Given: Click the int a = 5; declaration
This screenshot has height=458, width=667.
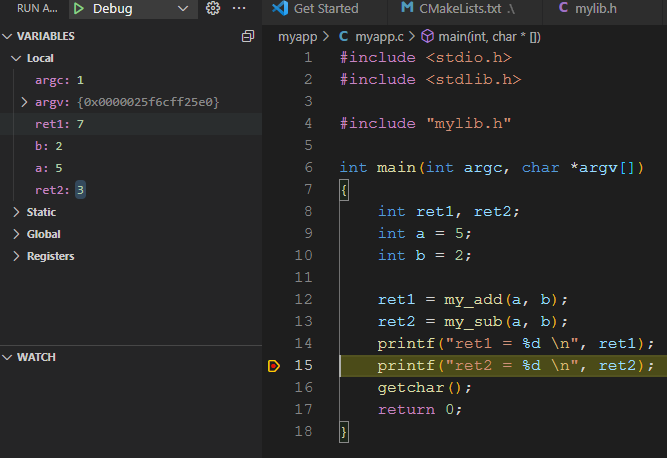Looking at the screenshot, I should (425, 233).
